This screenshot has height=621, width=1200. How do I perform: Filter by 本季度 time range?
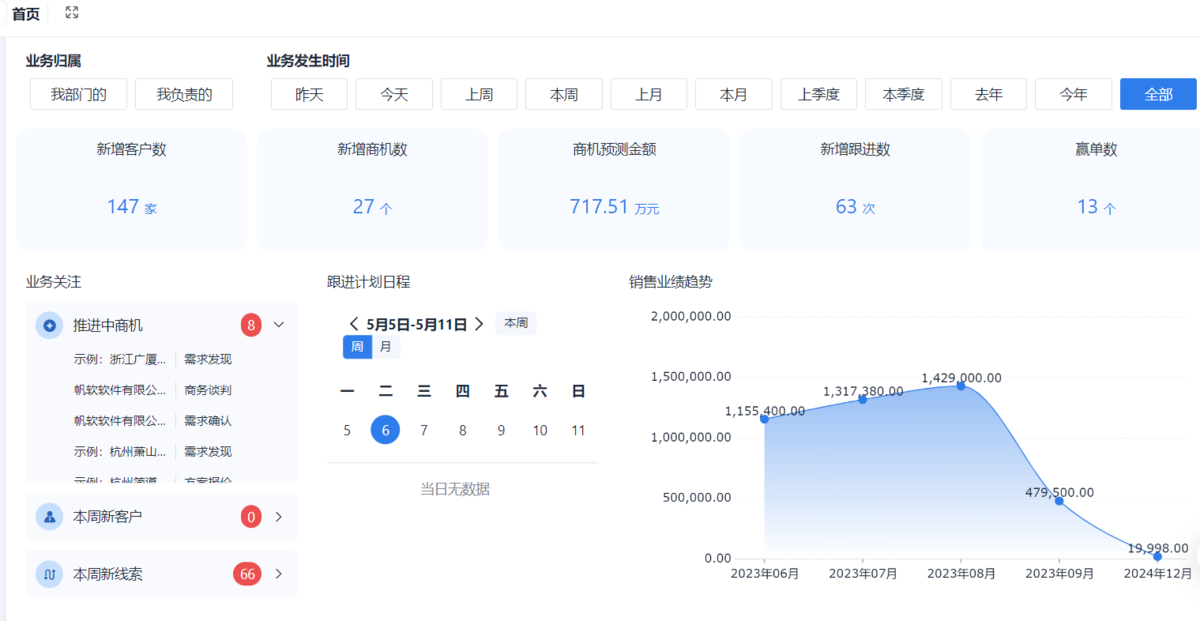903,94
